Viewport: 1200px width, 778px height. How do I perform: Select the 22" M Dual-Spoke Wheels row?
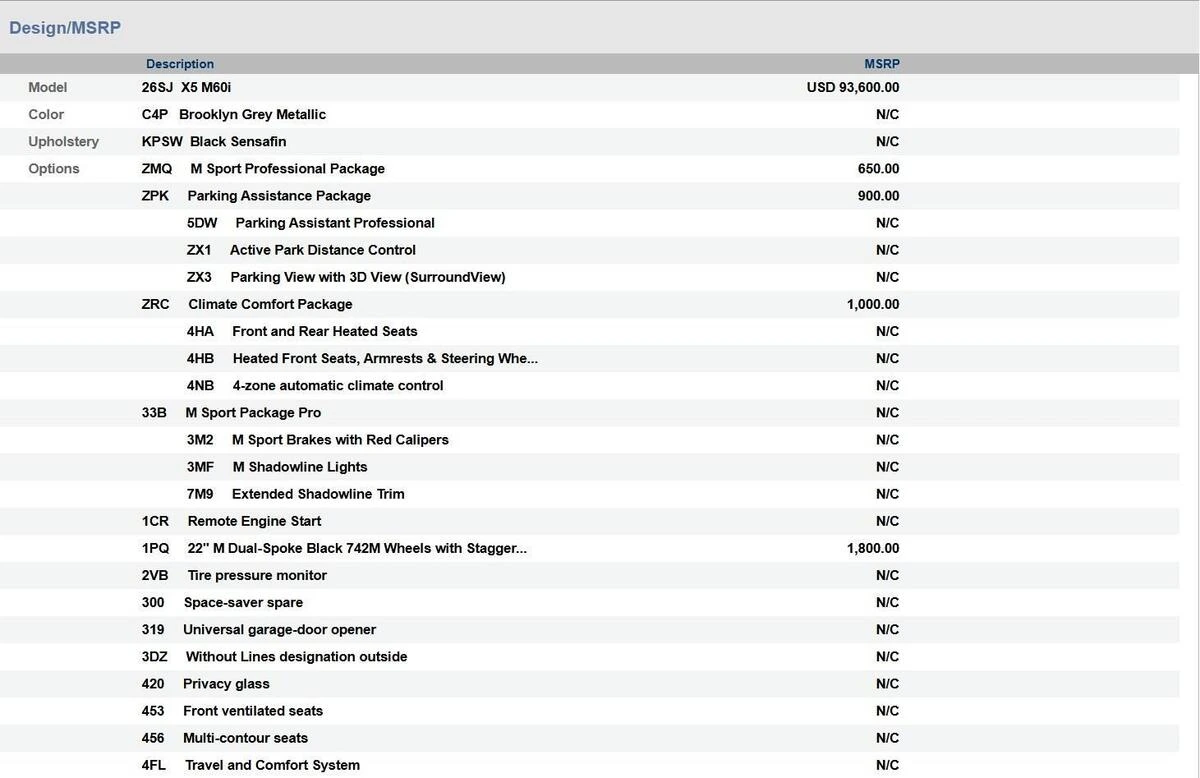(x=356, y=548)
